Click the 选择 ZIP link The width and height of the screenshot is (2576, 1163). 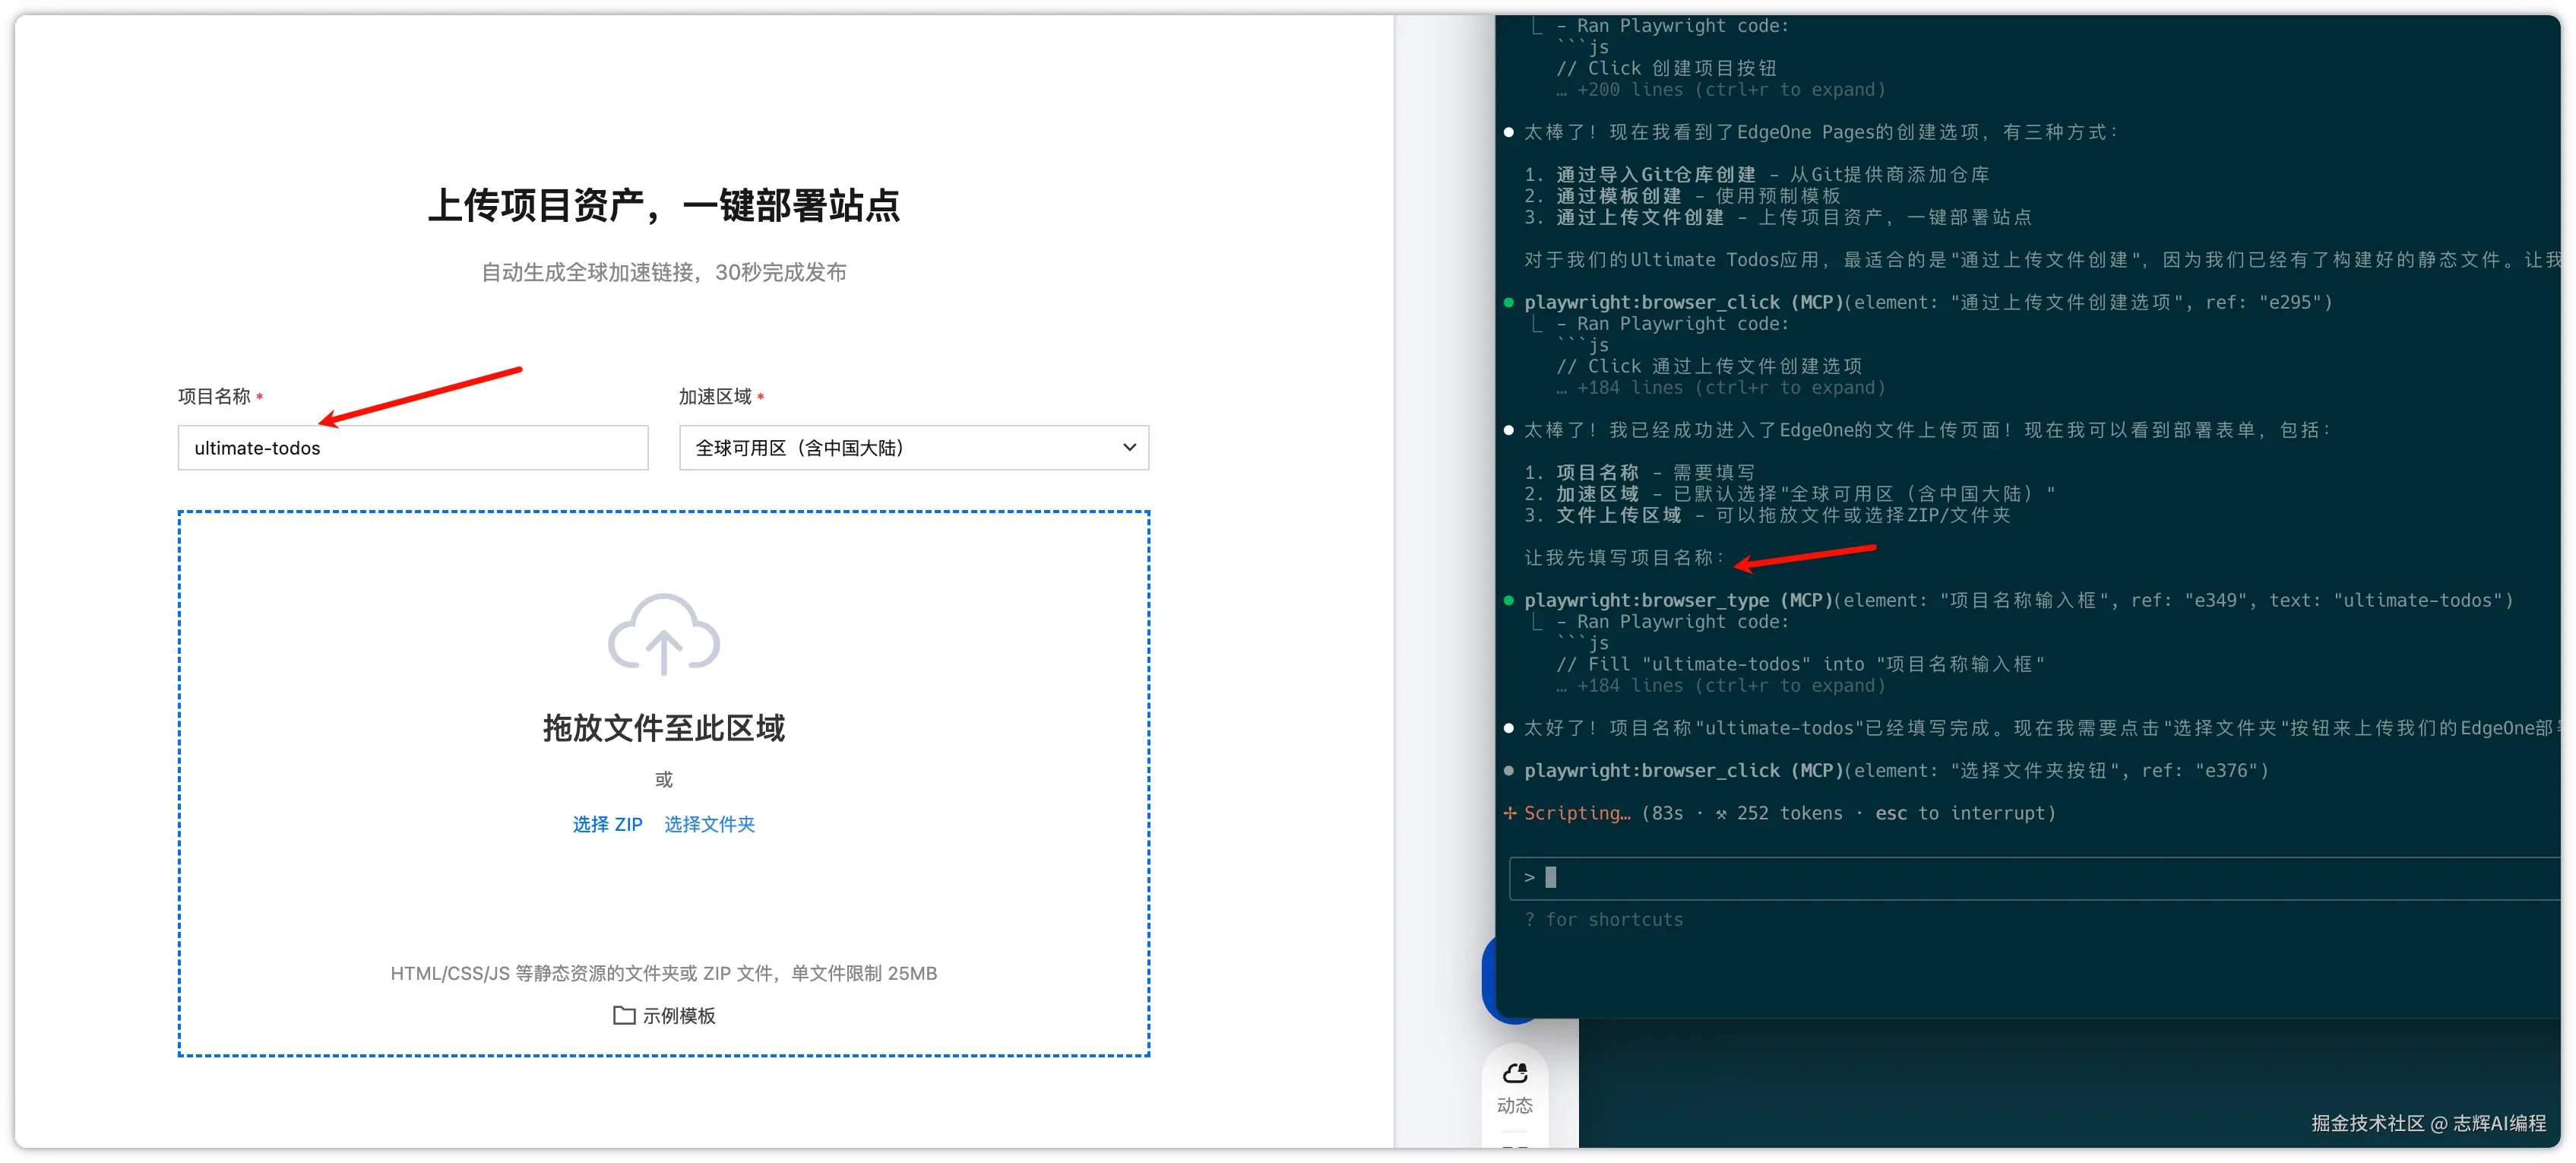coord(607,824)
